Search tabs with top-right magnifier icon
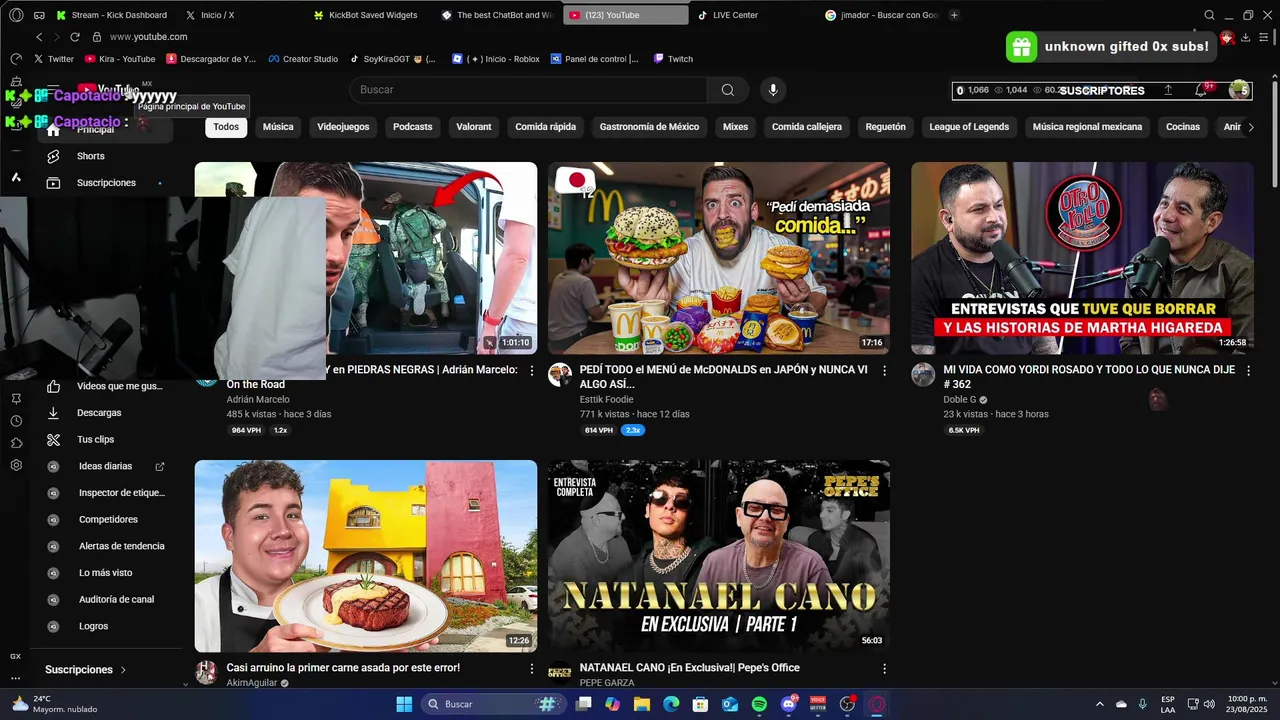Viewport: 1280px width, 720px height. pyautogui.click(x=1209, y=15)
